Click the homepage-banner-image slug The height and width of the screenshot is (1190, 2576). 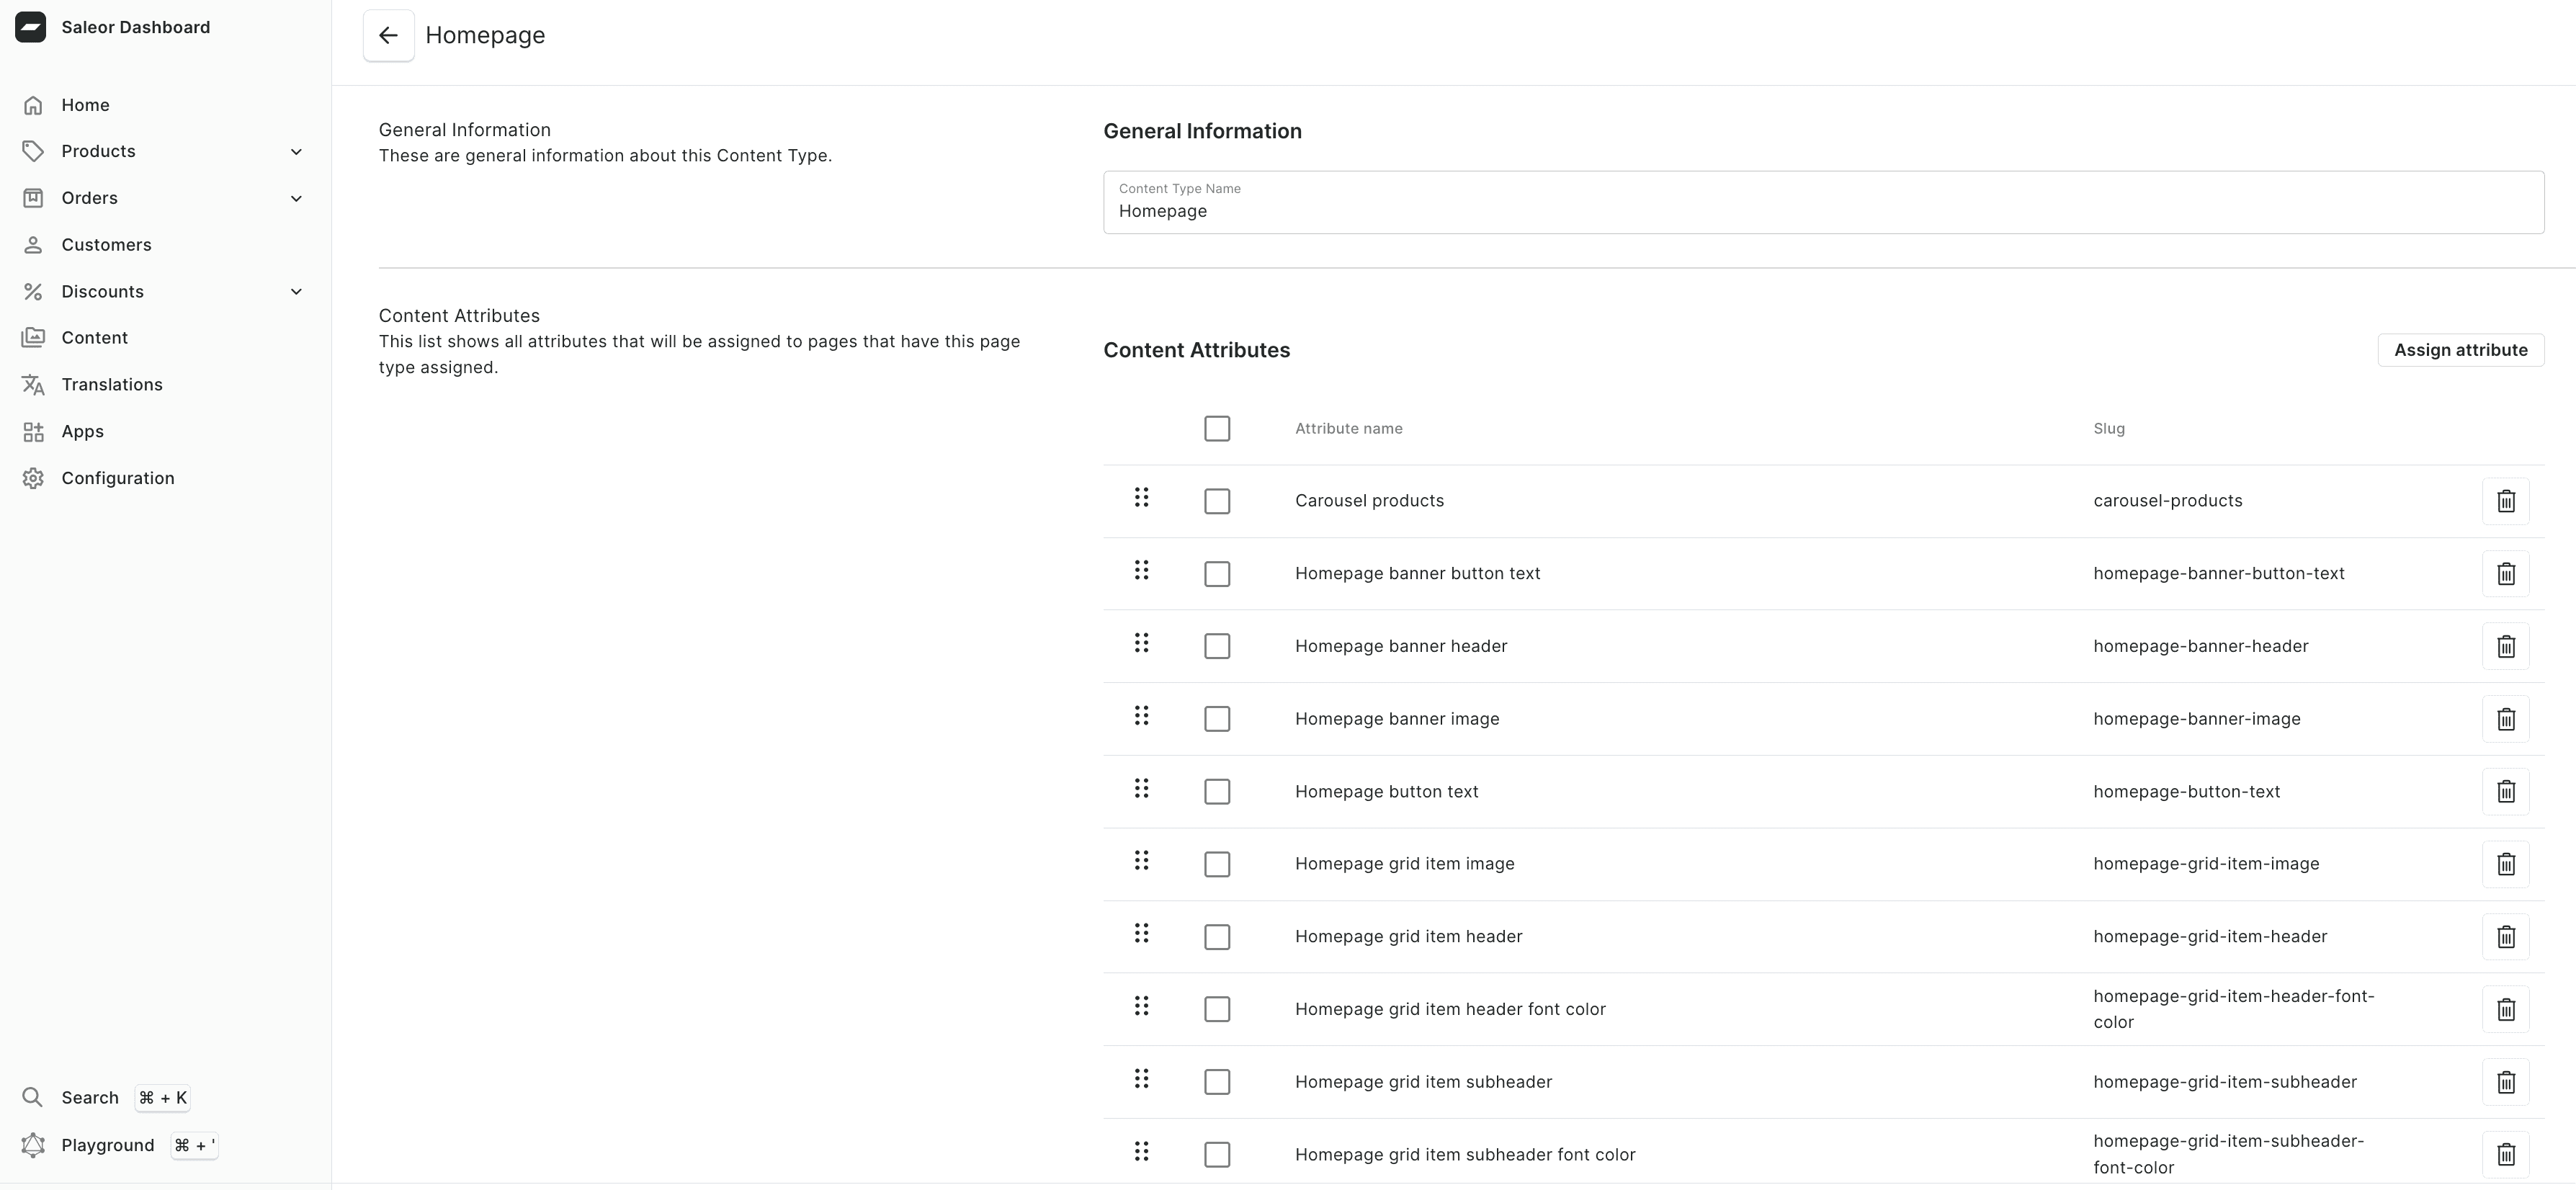(2196, 719)
